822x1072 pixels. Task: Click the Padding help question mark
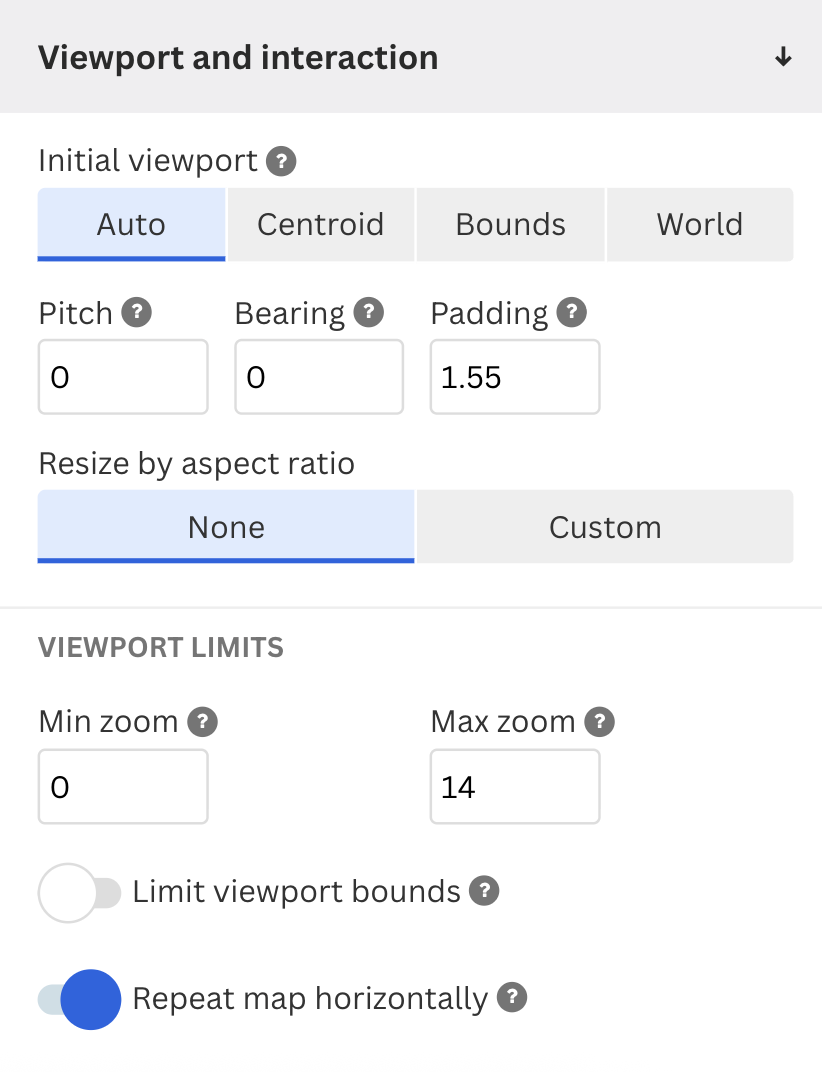pos(572,313)
